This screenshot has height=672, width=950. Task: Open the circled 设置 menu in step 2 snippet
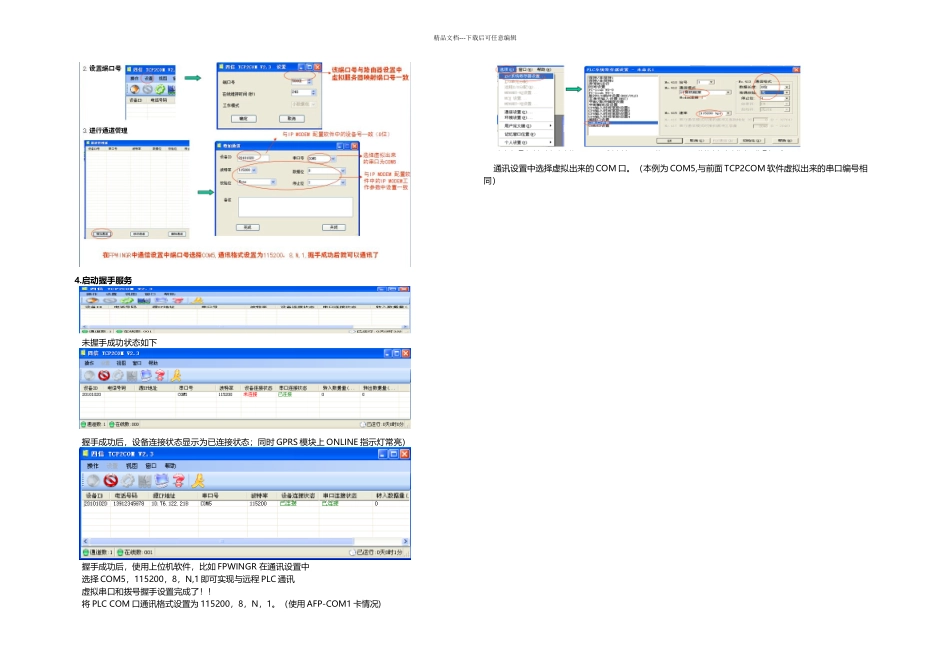click(148, 79)
